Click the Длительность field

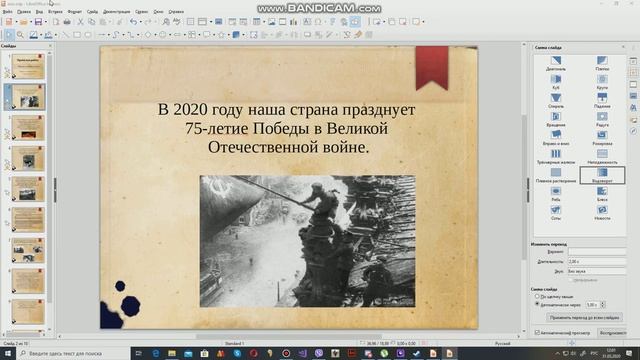tap(597, 262)
